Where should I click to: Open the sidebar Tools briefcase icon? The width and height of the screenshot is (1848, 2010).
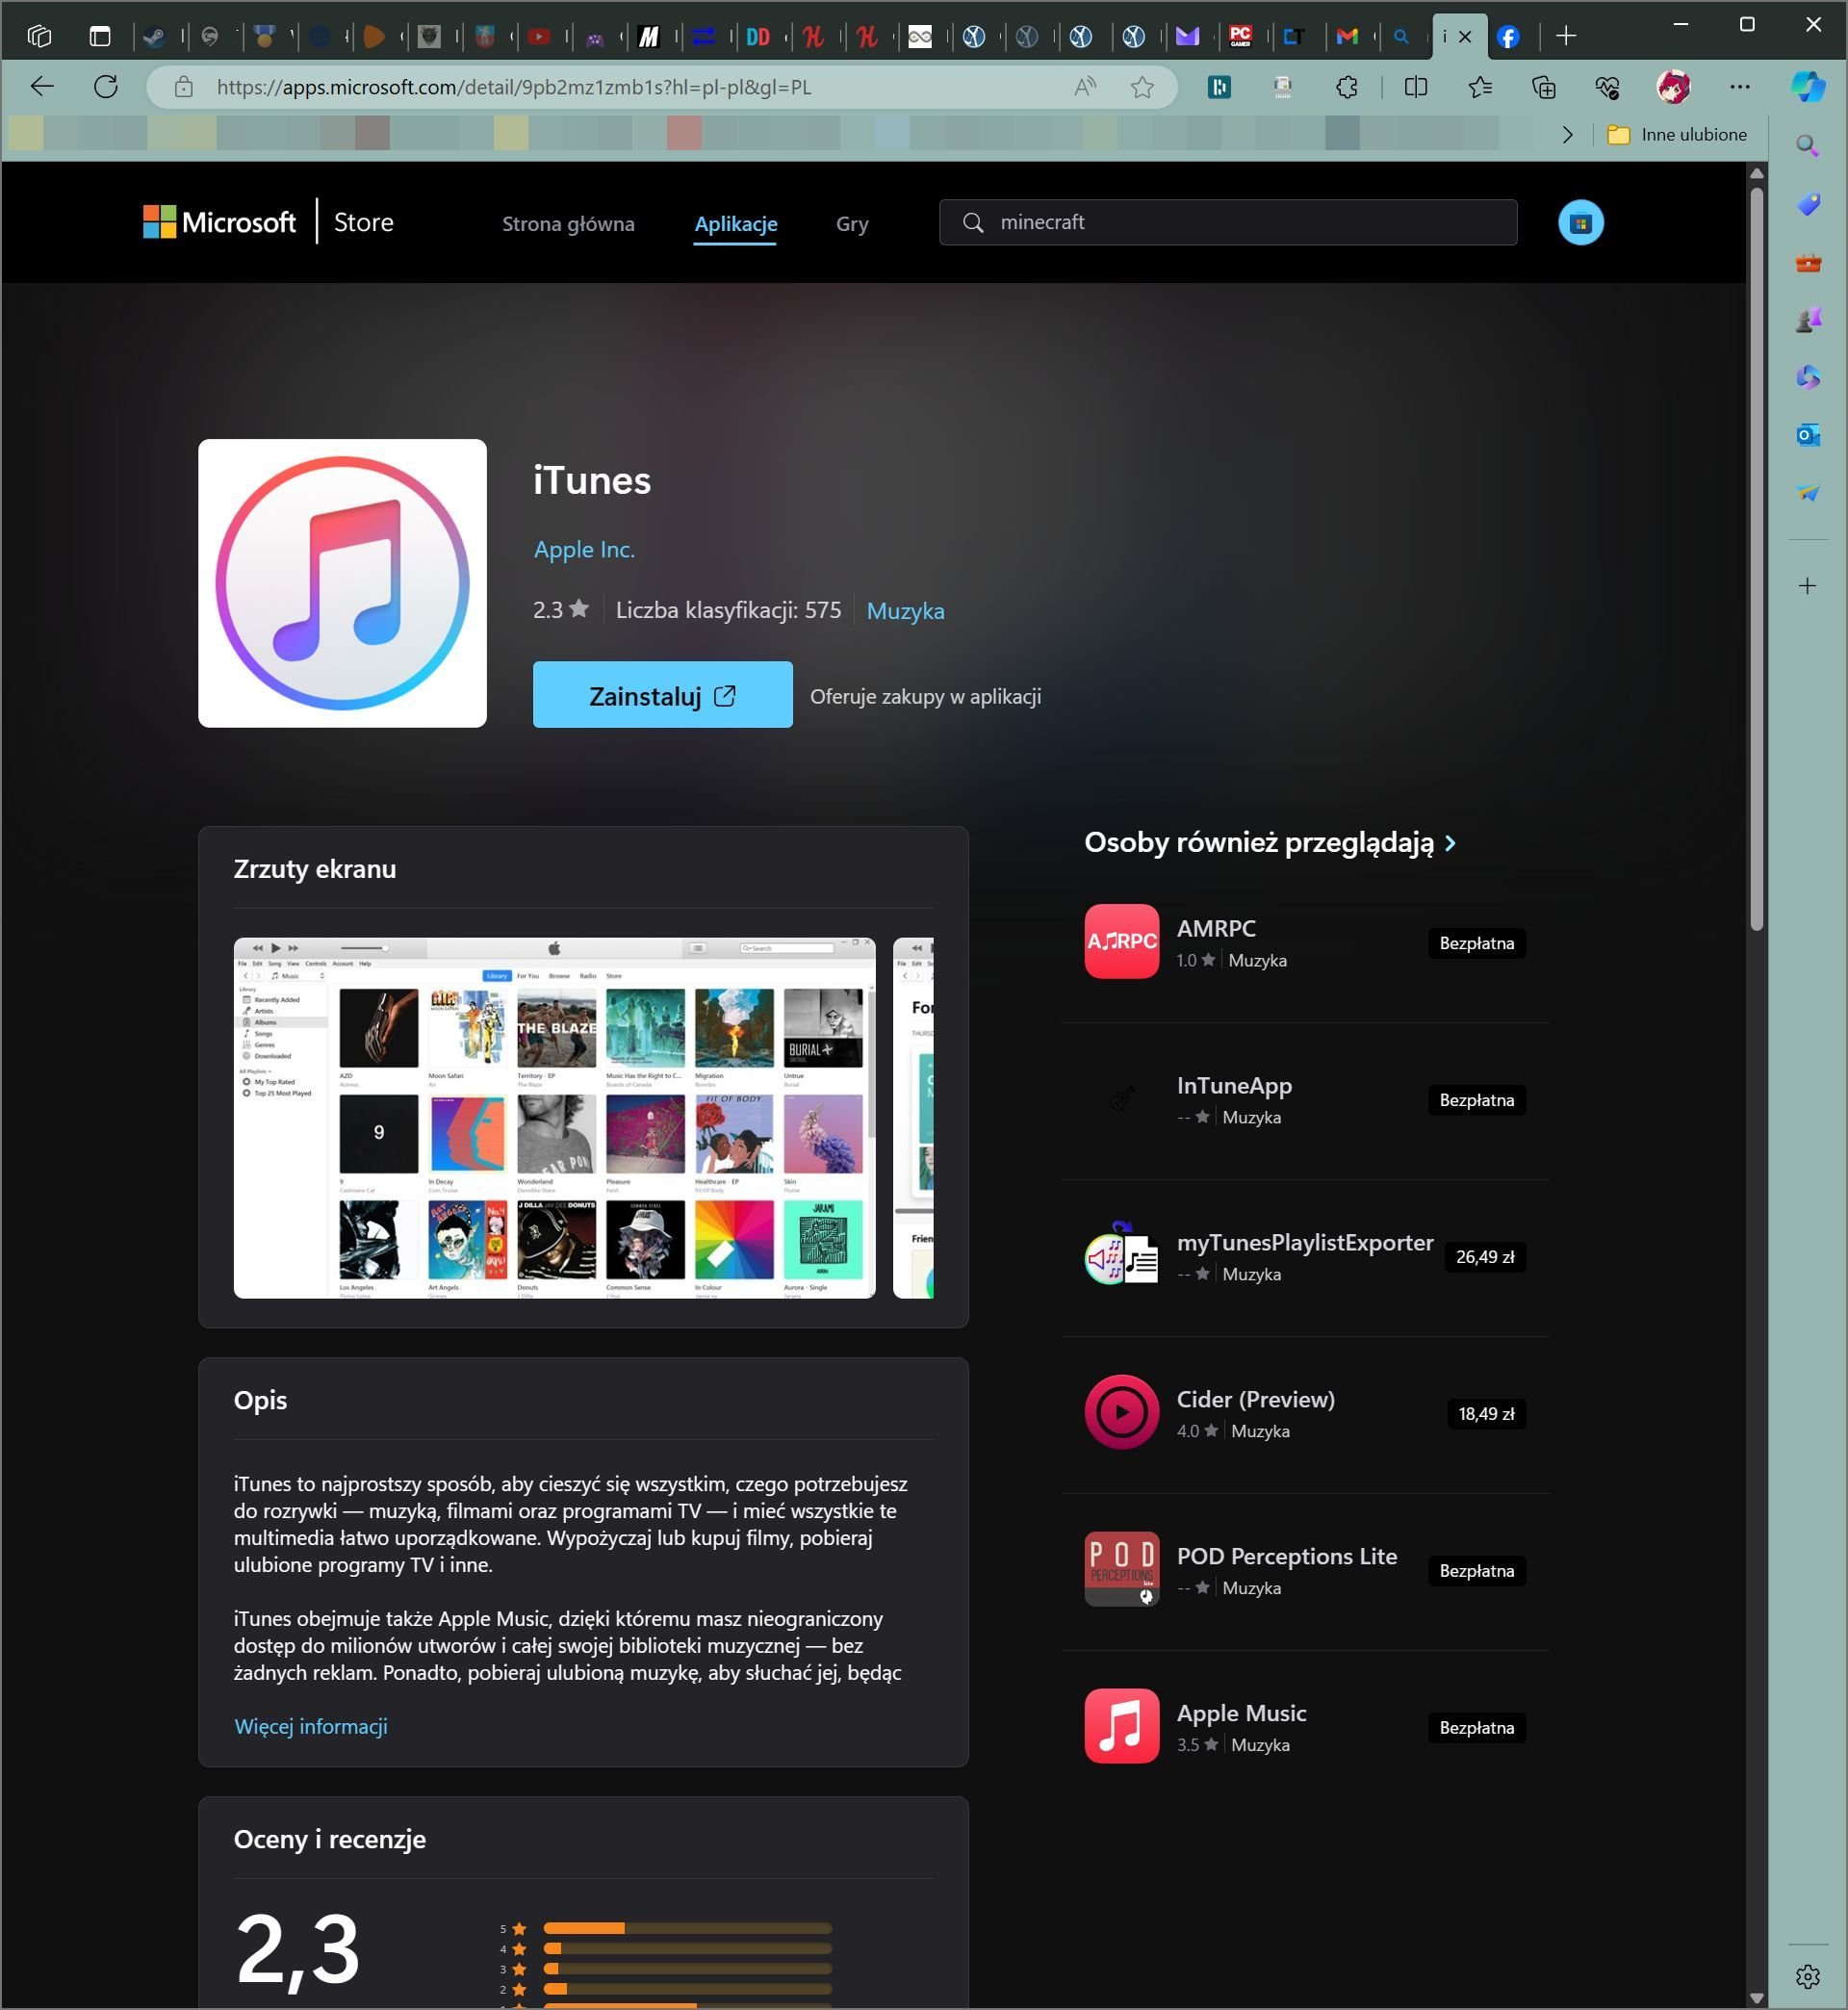point(1807,262)
